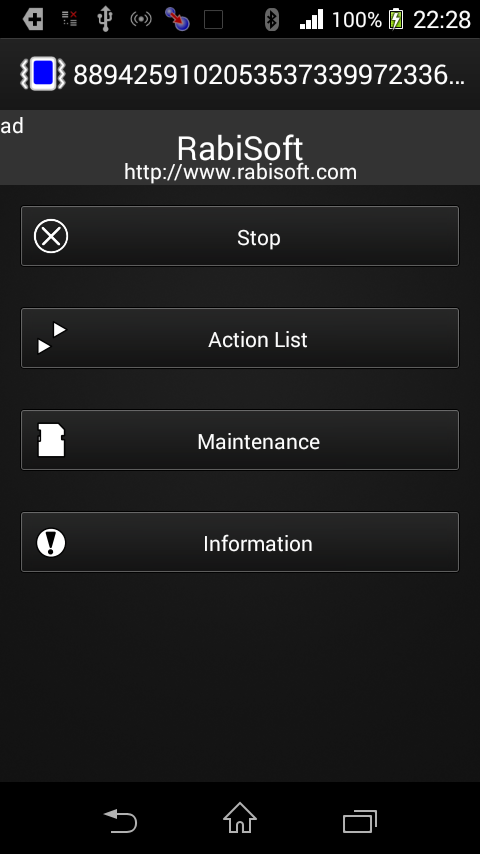Click the exclamation mark Information icon
The height and width of the screenshot is (854, 480).
coord(51,542)
